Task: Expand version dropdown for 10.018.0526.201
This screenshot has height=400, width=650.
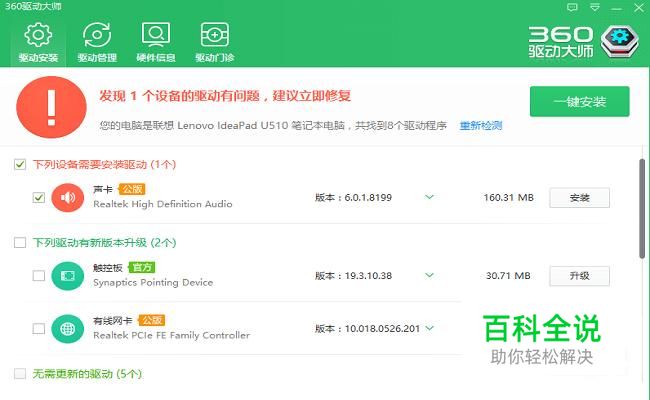Action: coord(429,328)
